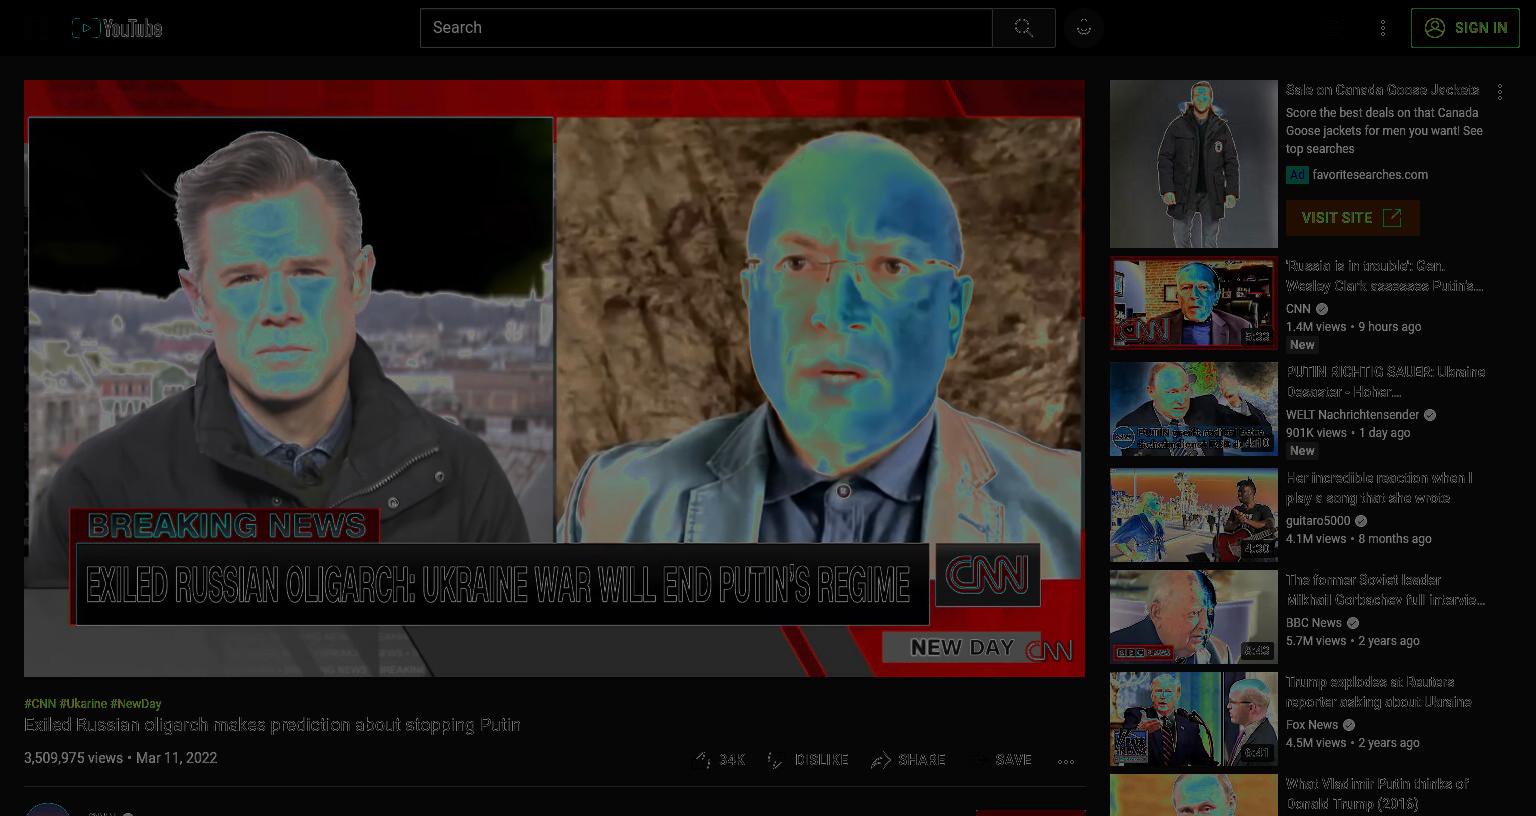Click the BBC News channel name
1536x816 pixels.
point(1314,623)
